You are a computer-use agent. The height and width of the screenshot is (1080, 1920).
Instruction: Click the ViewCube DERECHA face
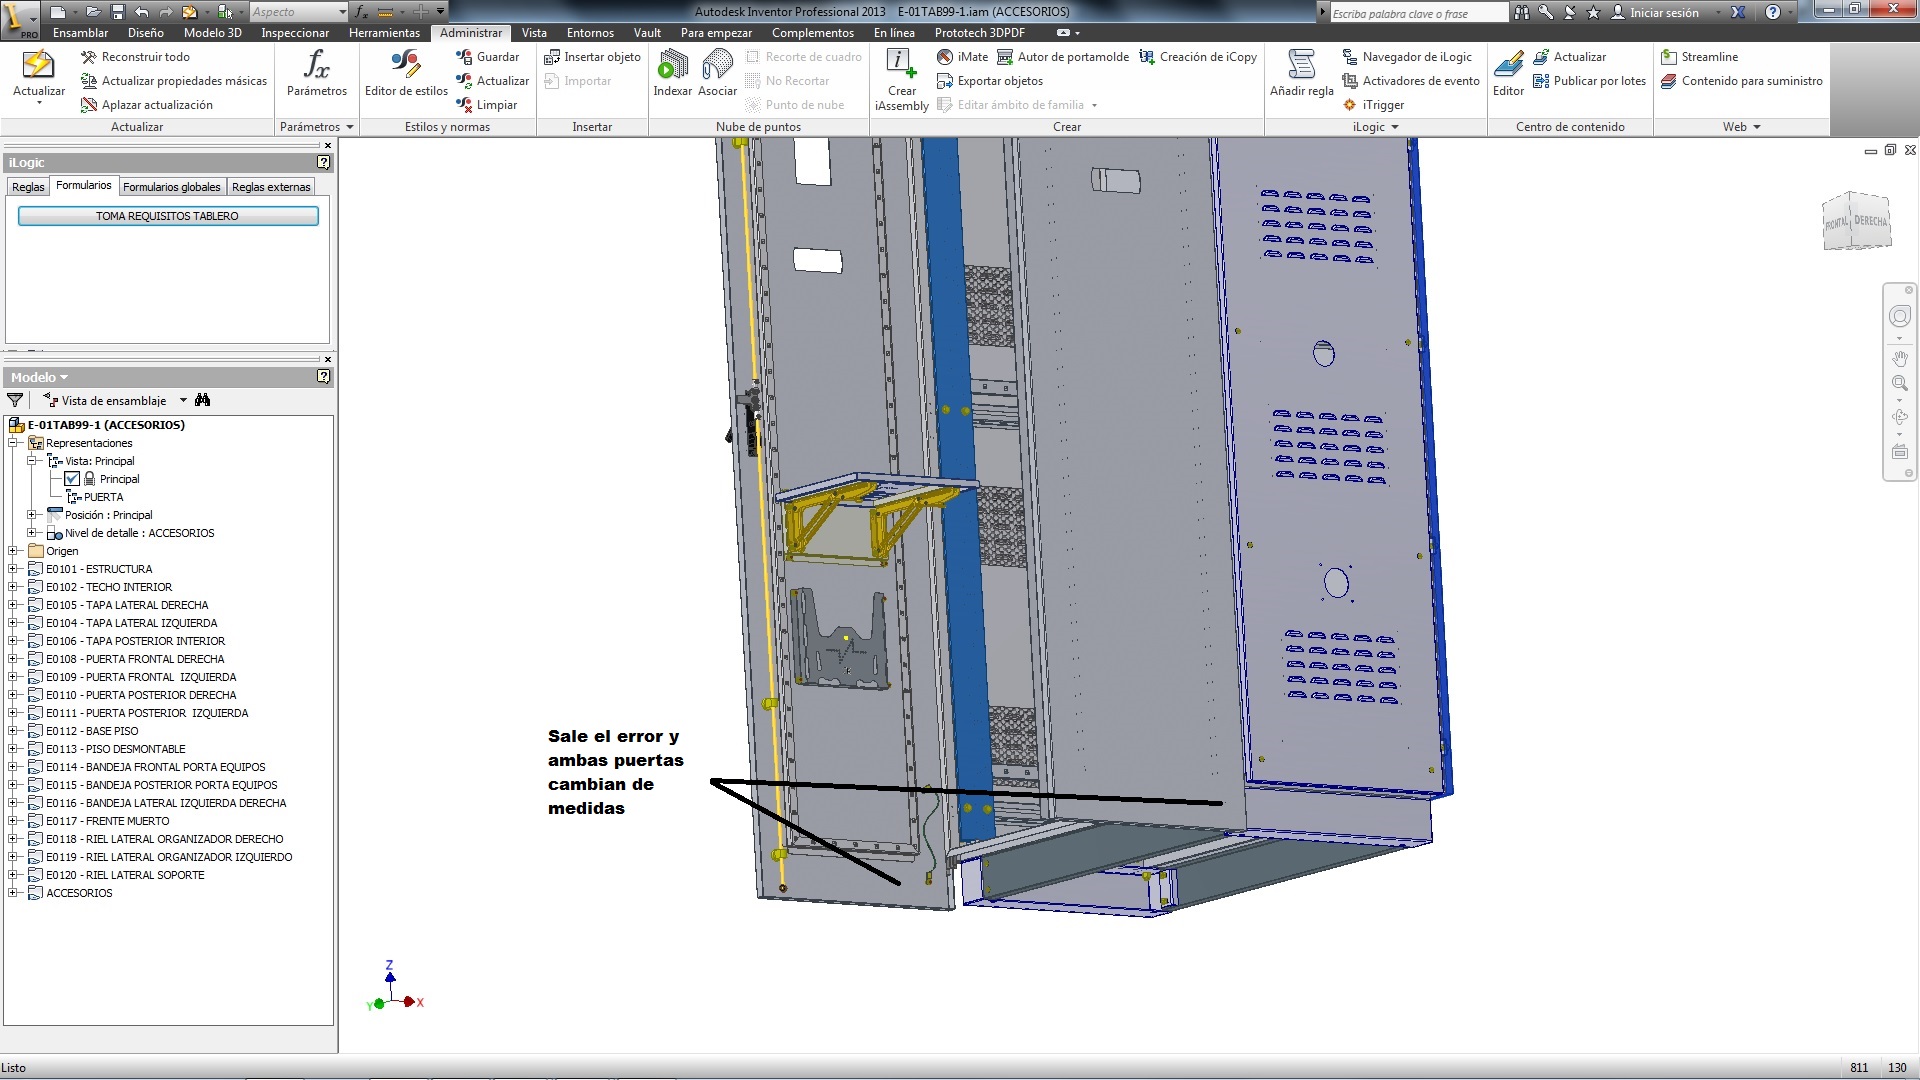tap(1871, 221)
